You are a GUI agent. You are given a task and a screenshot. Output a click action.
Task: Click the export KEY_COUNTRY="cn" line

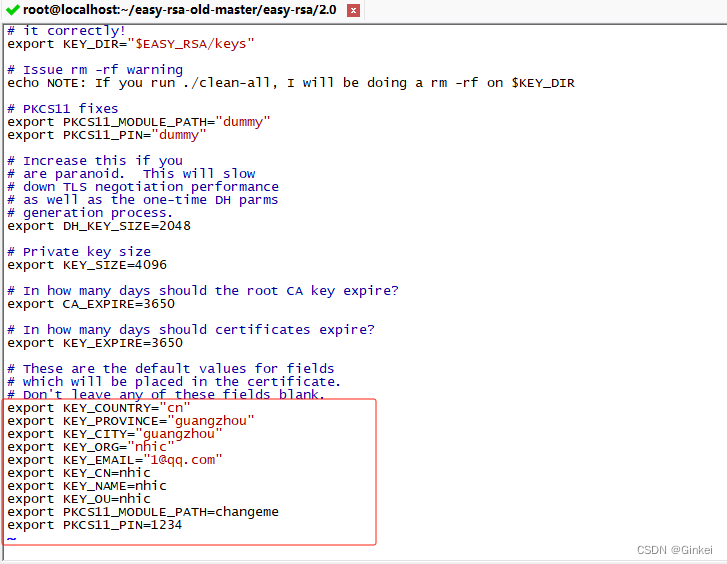(99, 408)
